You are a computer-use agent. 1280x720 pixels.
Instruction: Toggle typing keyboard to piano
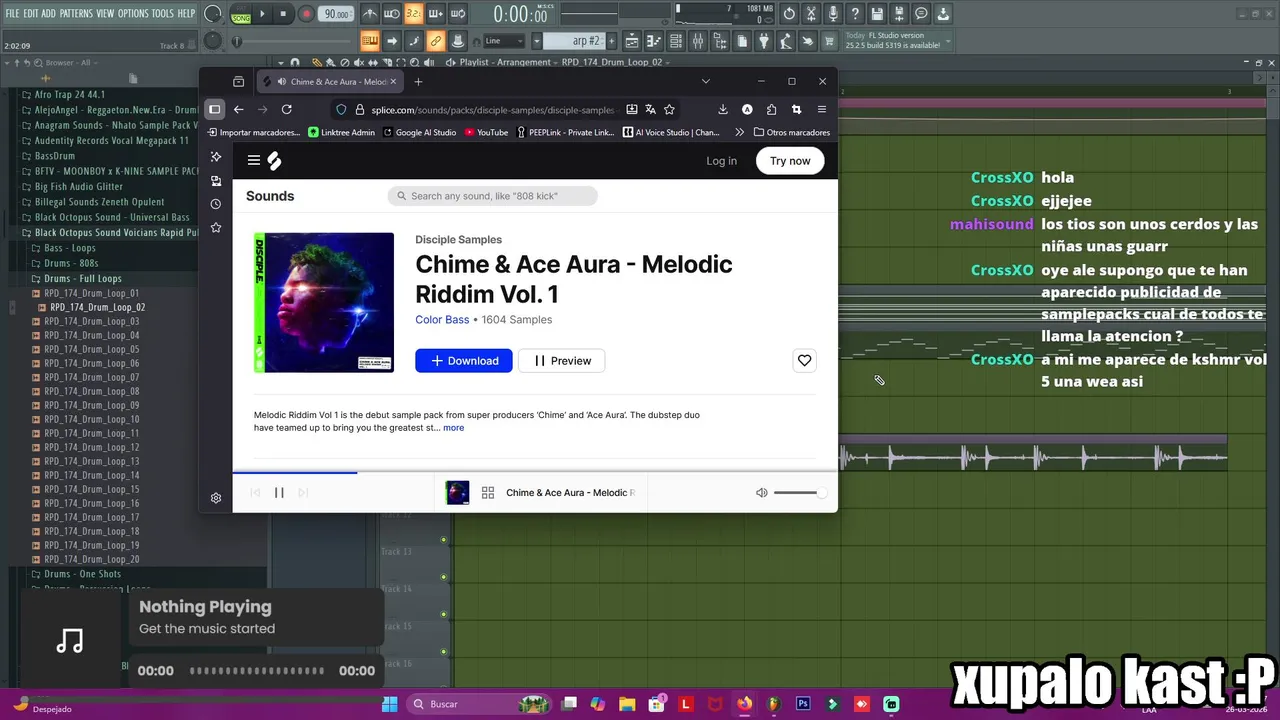tap(370, 41)
